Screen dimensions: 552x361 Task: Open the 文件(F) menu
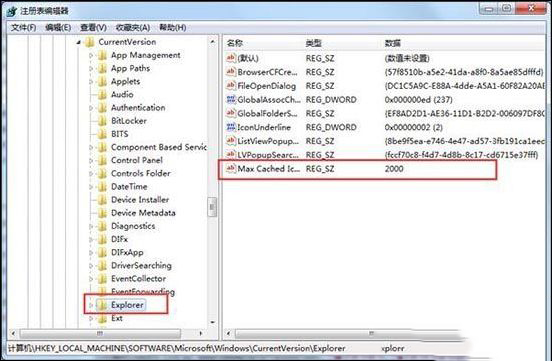[23, 27]
